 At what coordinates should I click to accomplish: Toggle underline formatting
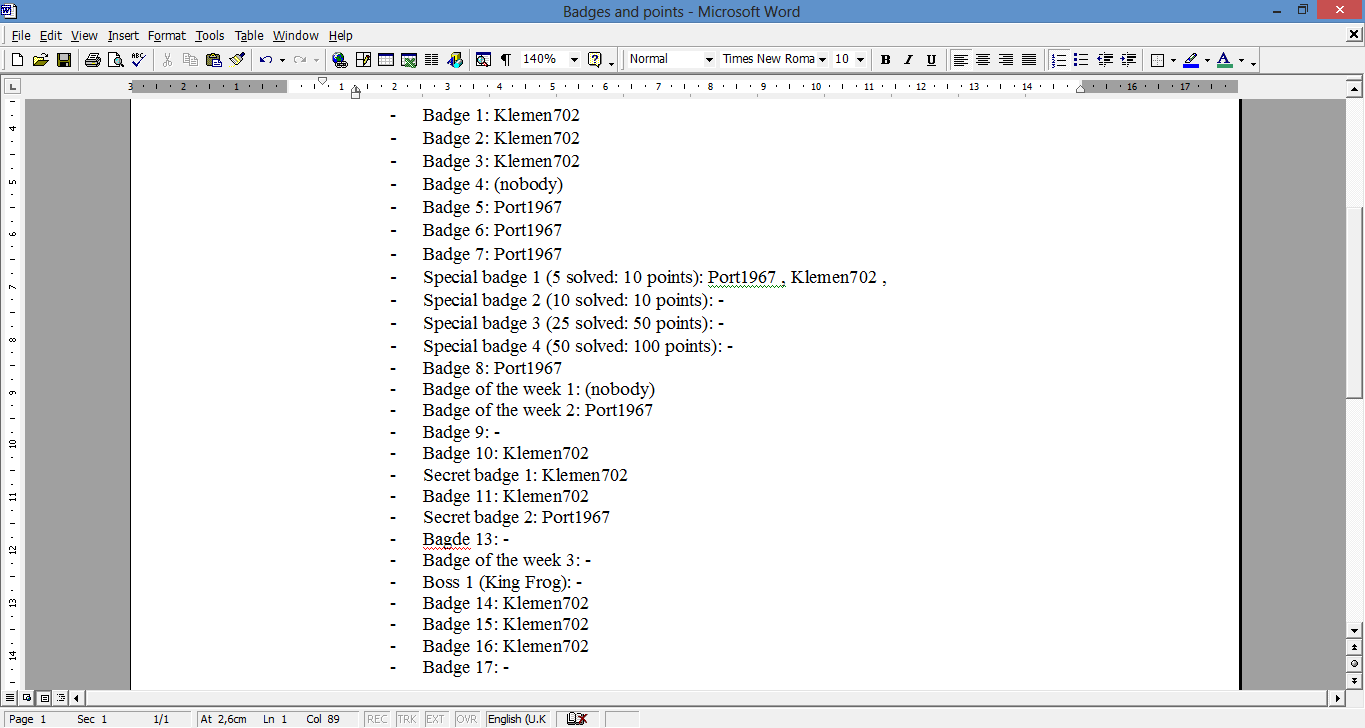(931, 60)
